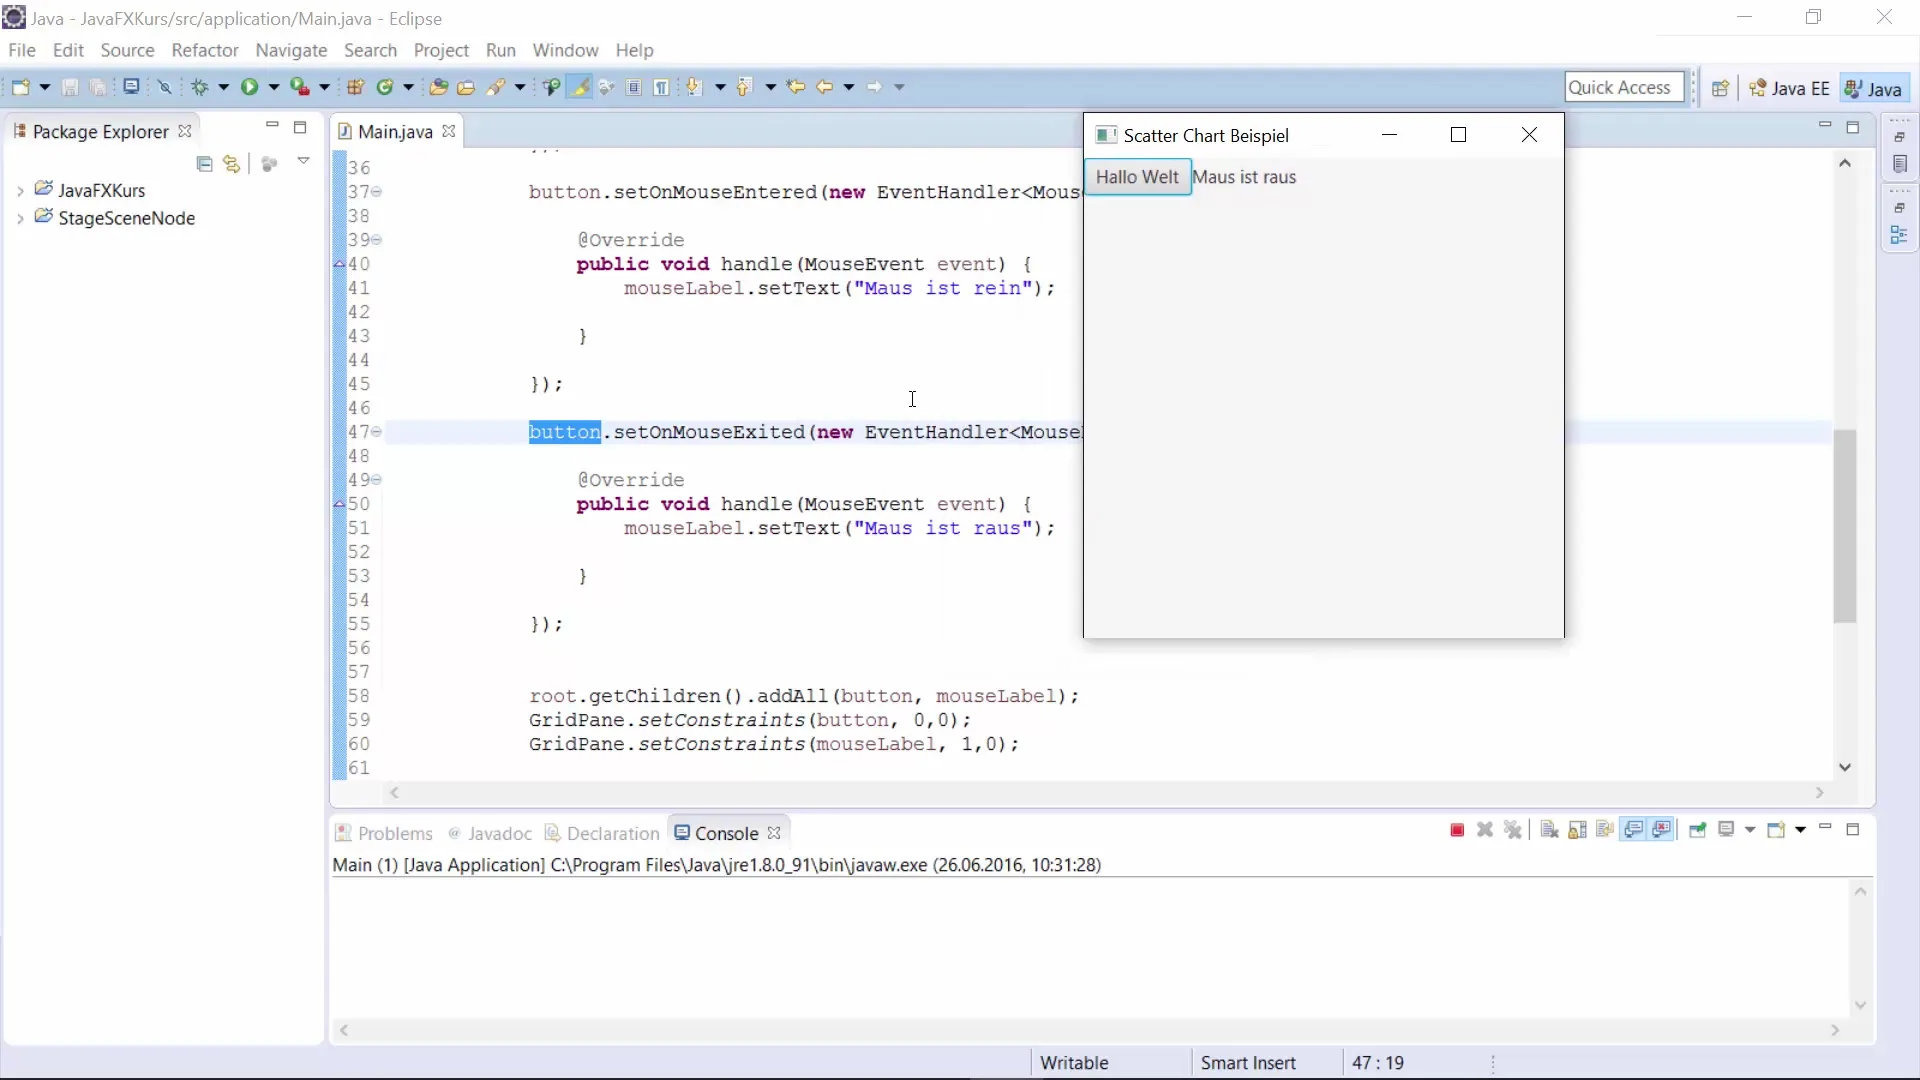
Task: Toggle Link with Editor in Package Explorer
Action: coord(232,164)
